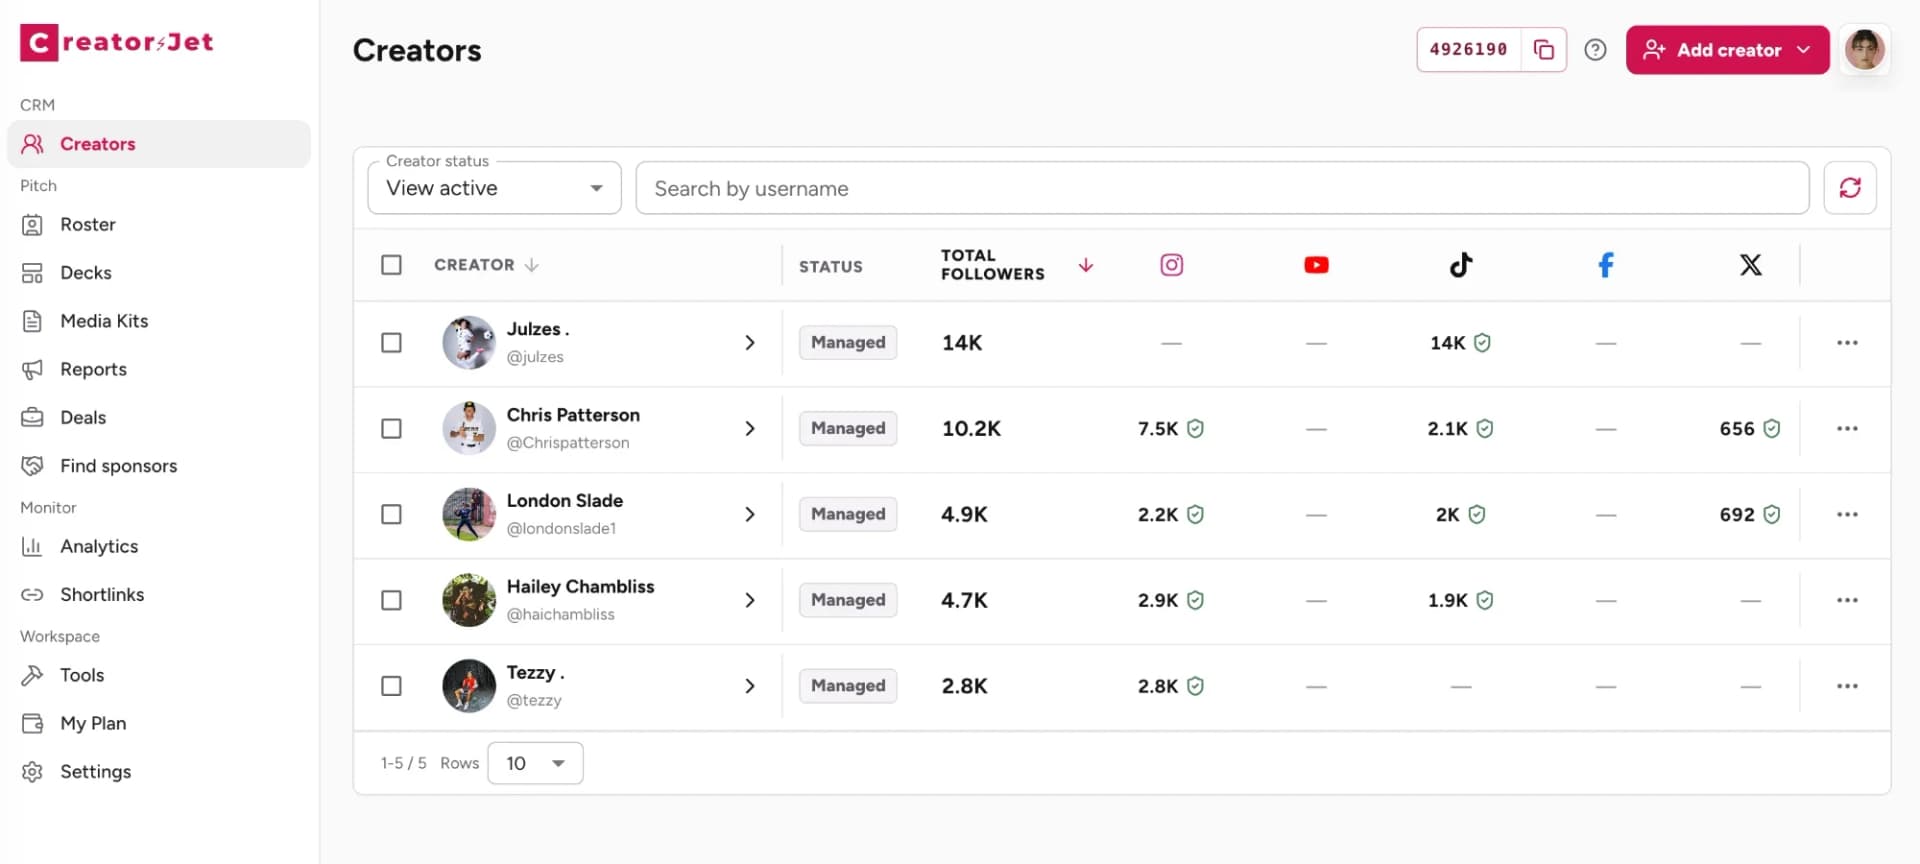Go to Roster in the sidebar

[x=159, y=225]
